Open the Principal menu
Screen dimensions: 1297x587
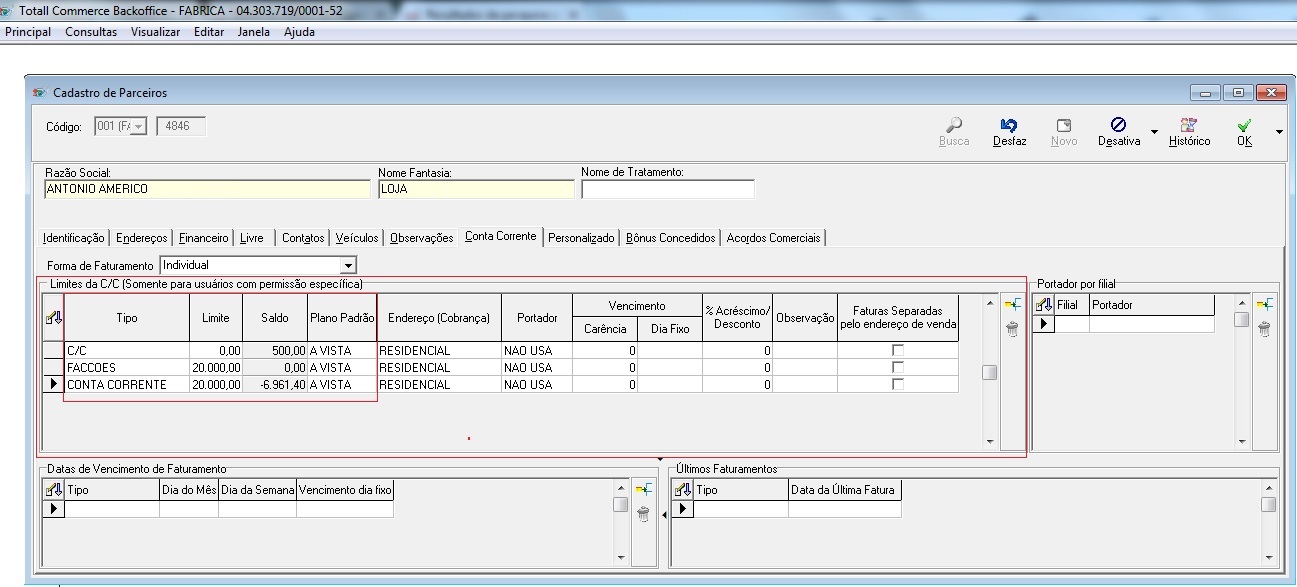(28, 32)
